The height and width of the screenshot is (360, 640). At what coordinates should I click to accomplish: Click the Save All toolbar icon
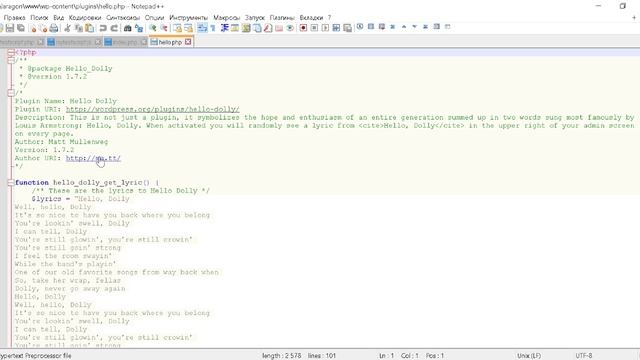point(21,28)
